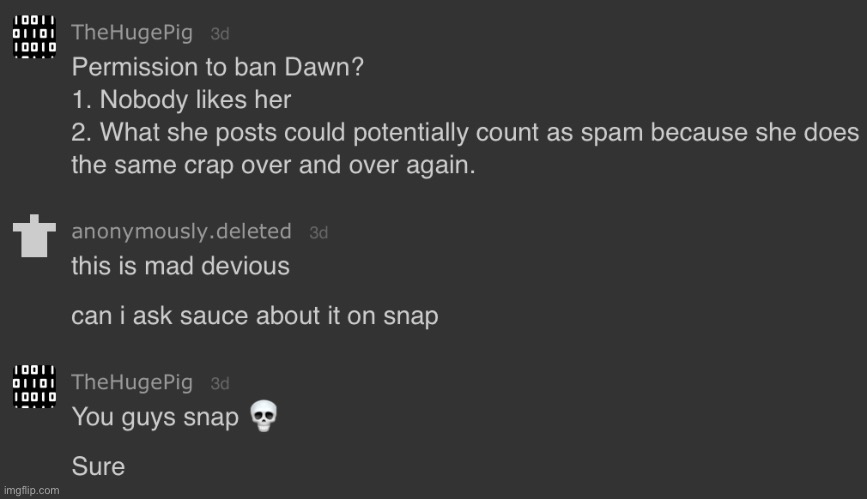Click TheHugePig's binary avatar on the top comment
867x499 pixels.
point(34,37)
